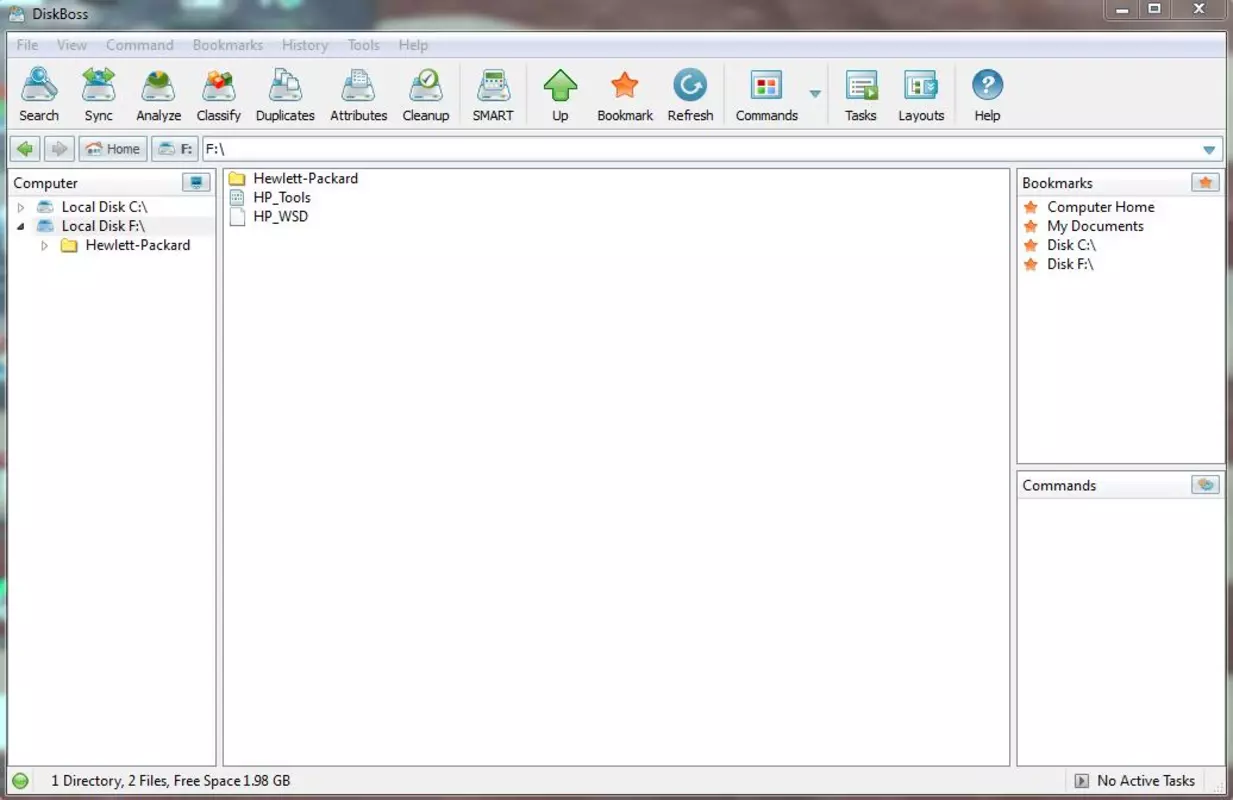Open the Tools menu
The width and height of the screenshot is (1233, 800).
(364, 45)
